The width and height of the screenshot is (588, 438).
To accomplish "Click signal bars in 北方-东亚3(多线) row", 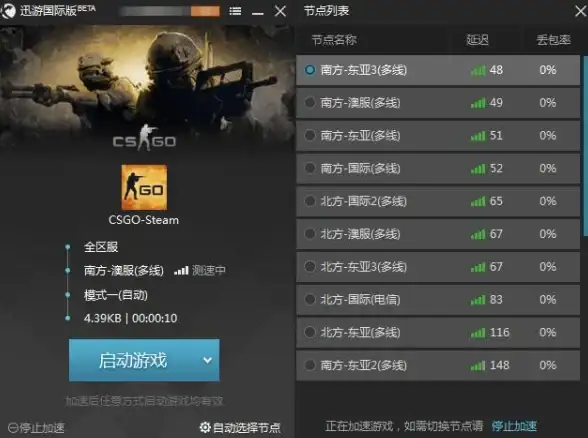I will (478, 267).
